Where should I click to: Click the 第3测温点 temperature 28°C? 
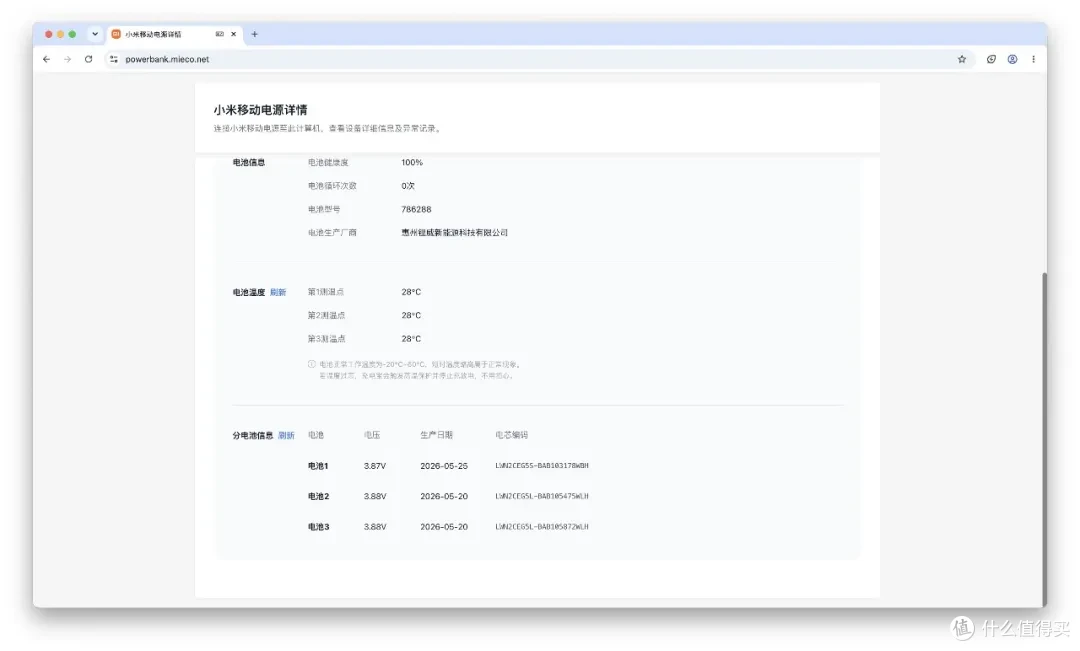411,339
